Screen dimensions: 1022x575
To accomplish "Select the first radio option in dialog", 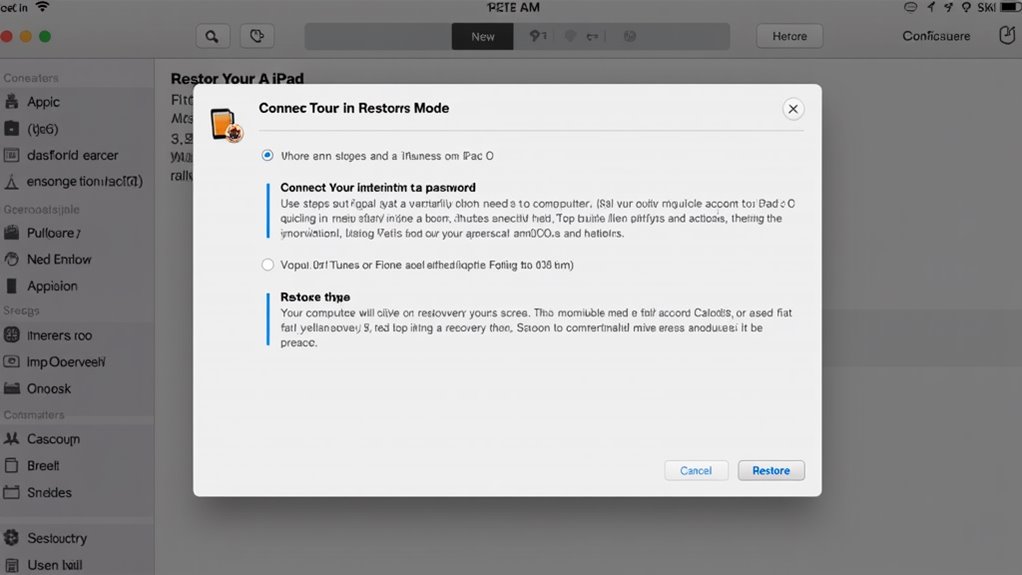I will click(267, 155).
